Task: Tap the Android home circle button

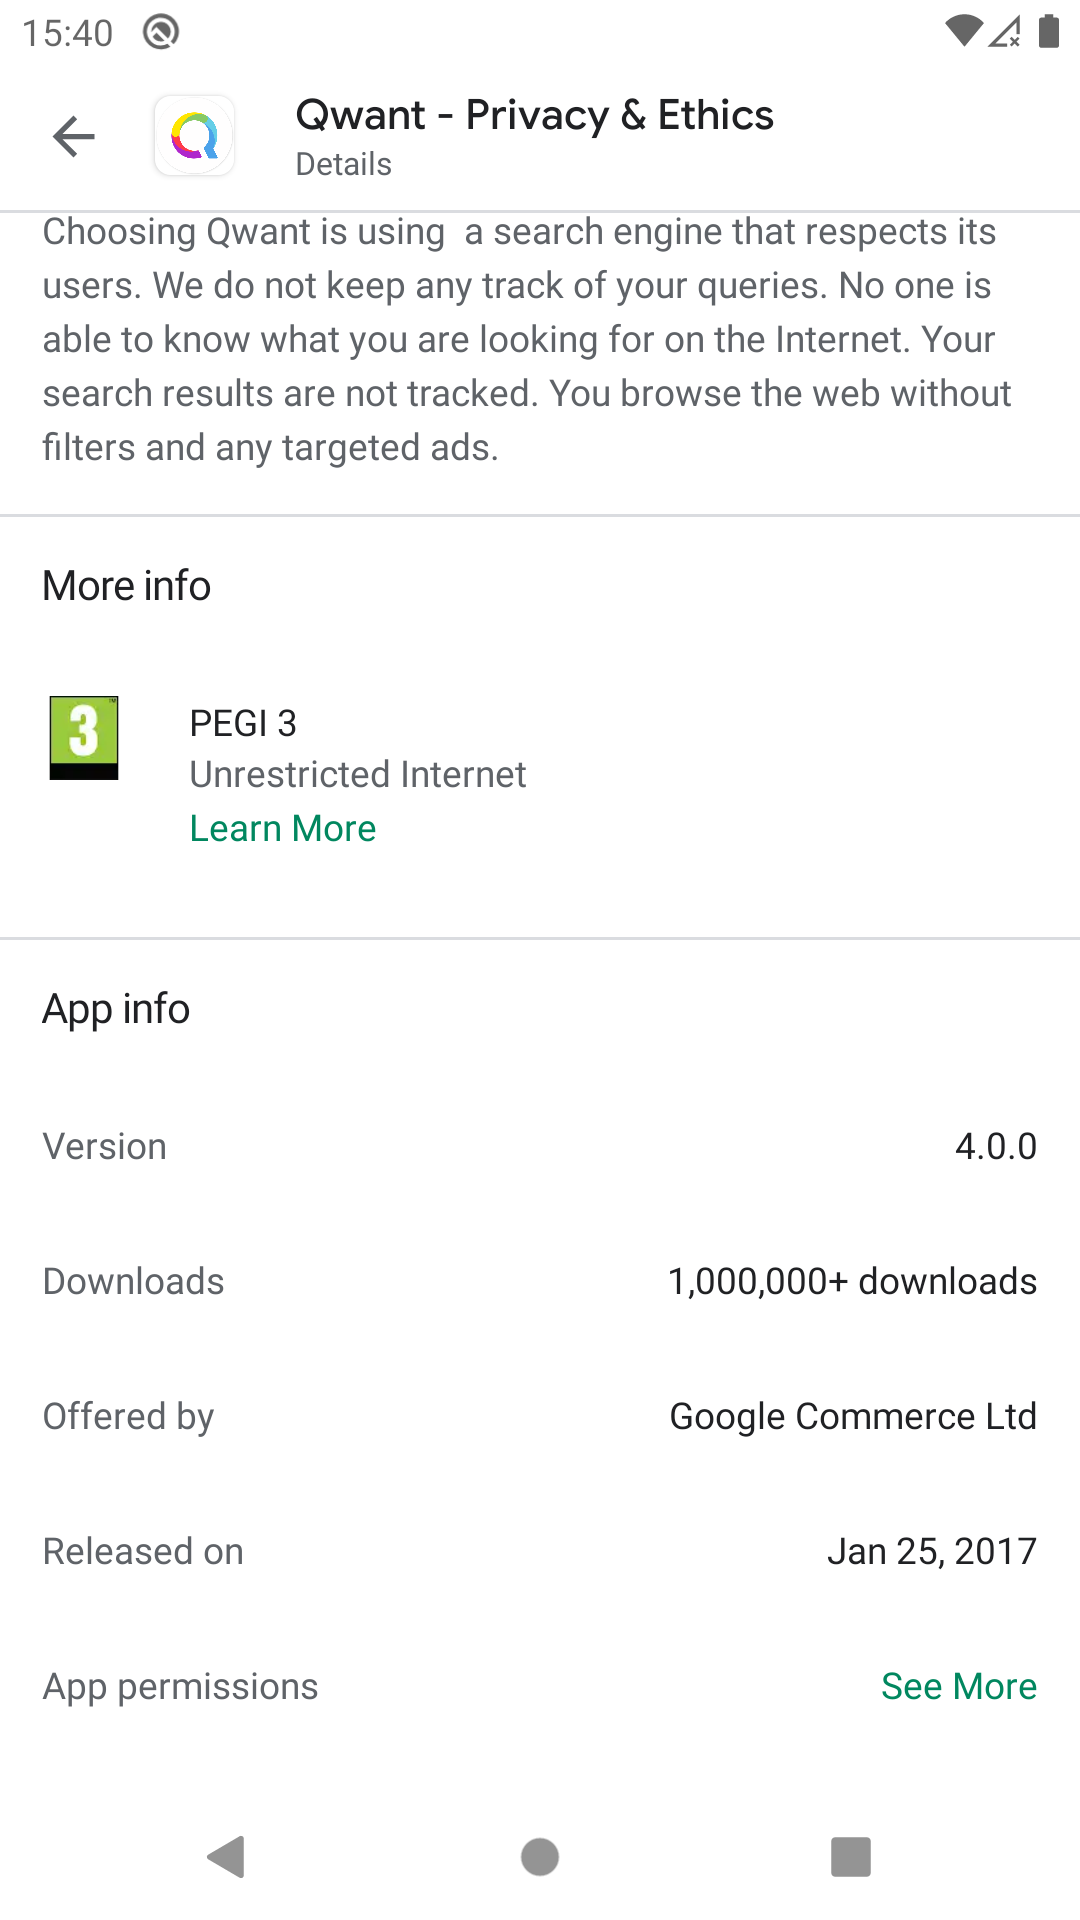Action: click(x=540, y=1857)
